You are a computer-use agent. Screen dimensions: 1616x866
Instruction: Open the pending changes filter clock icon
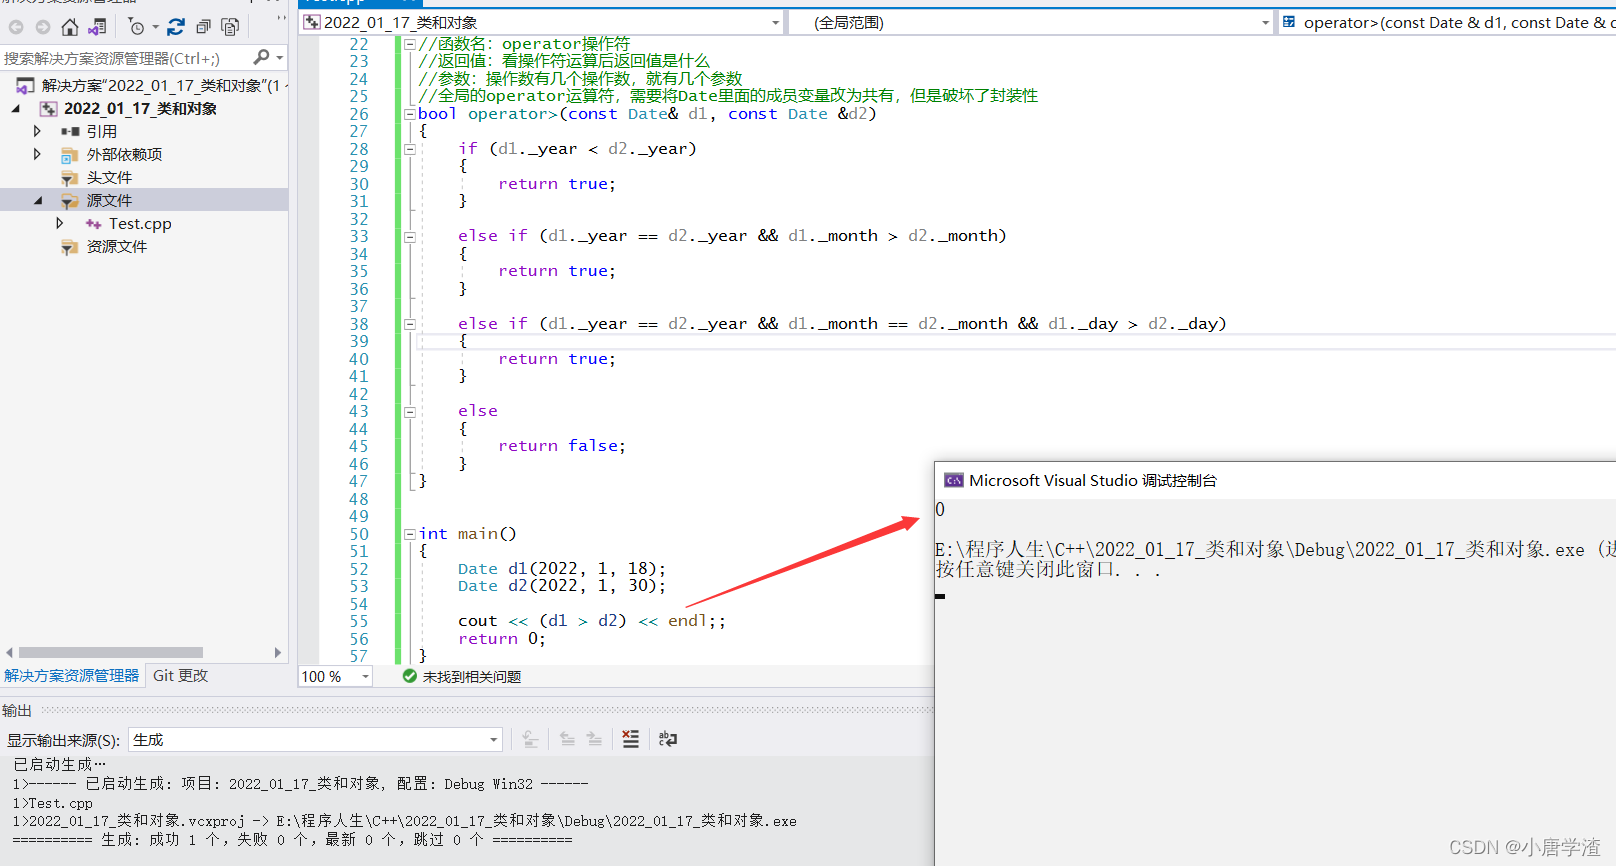tap(137, 27)
